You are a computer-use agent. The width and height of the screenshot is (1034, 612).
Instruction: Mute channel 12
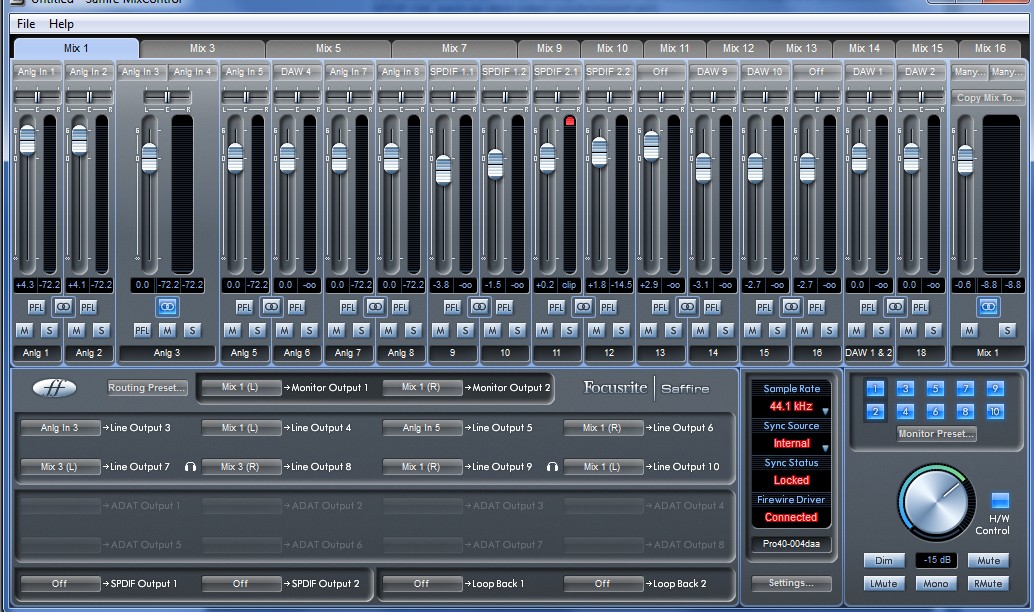point(596,330)
